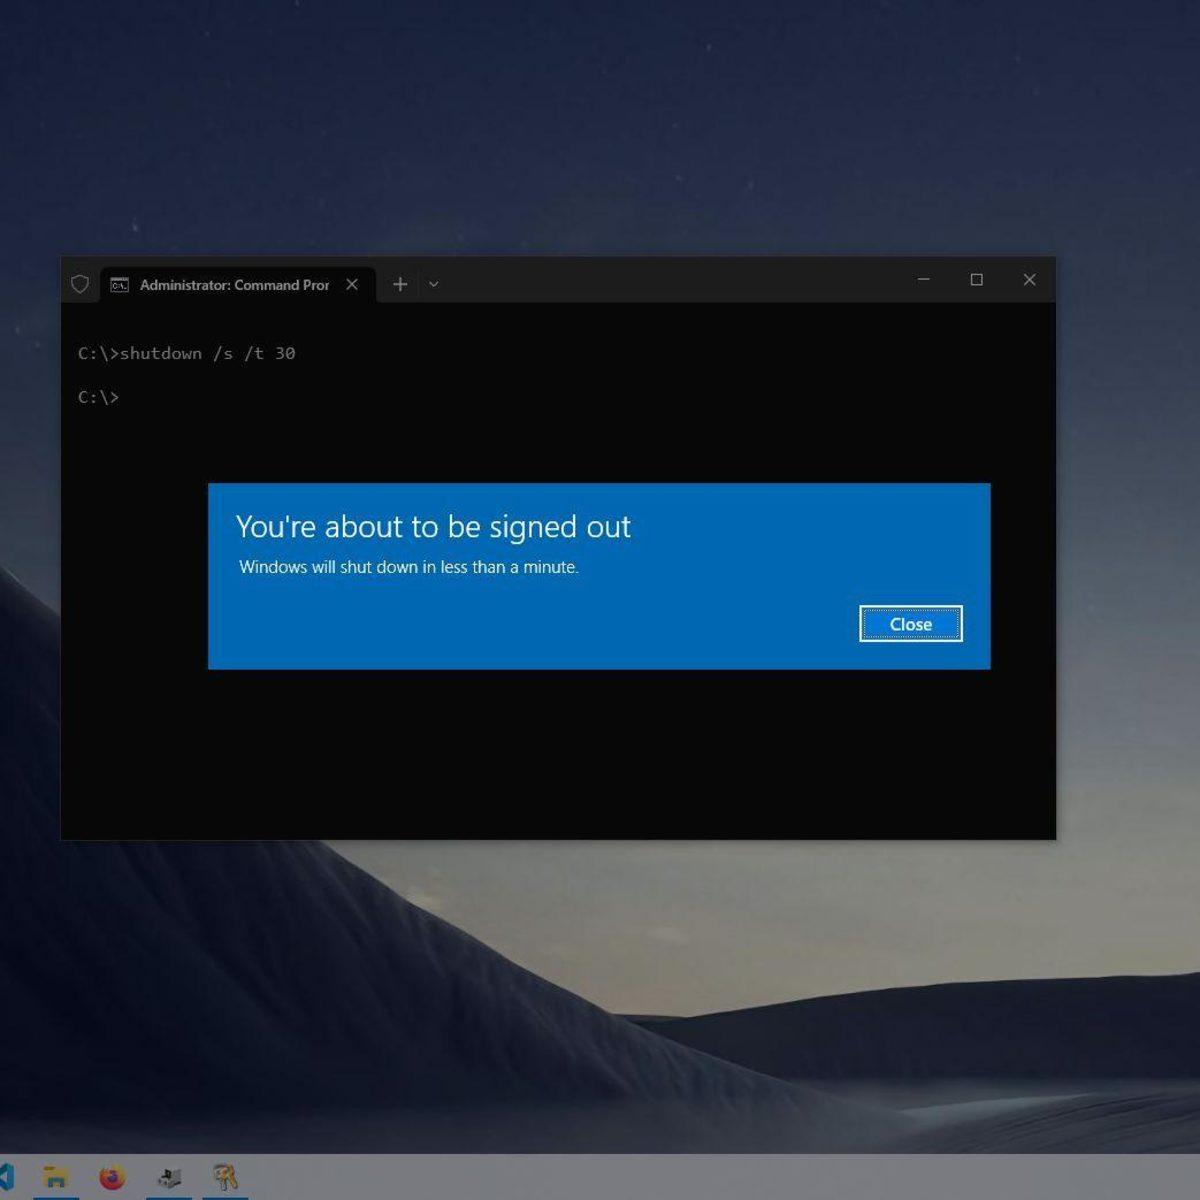
Task: Click the device installer icon in taskbar
Action: [169, 1177]
